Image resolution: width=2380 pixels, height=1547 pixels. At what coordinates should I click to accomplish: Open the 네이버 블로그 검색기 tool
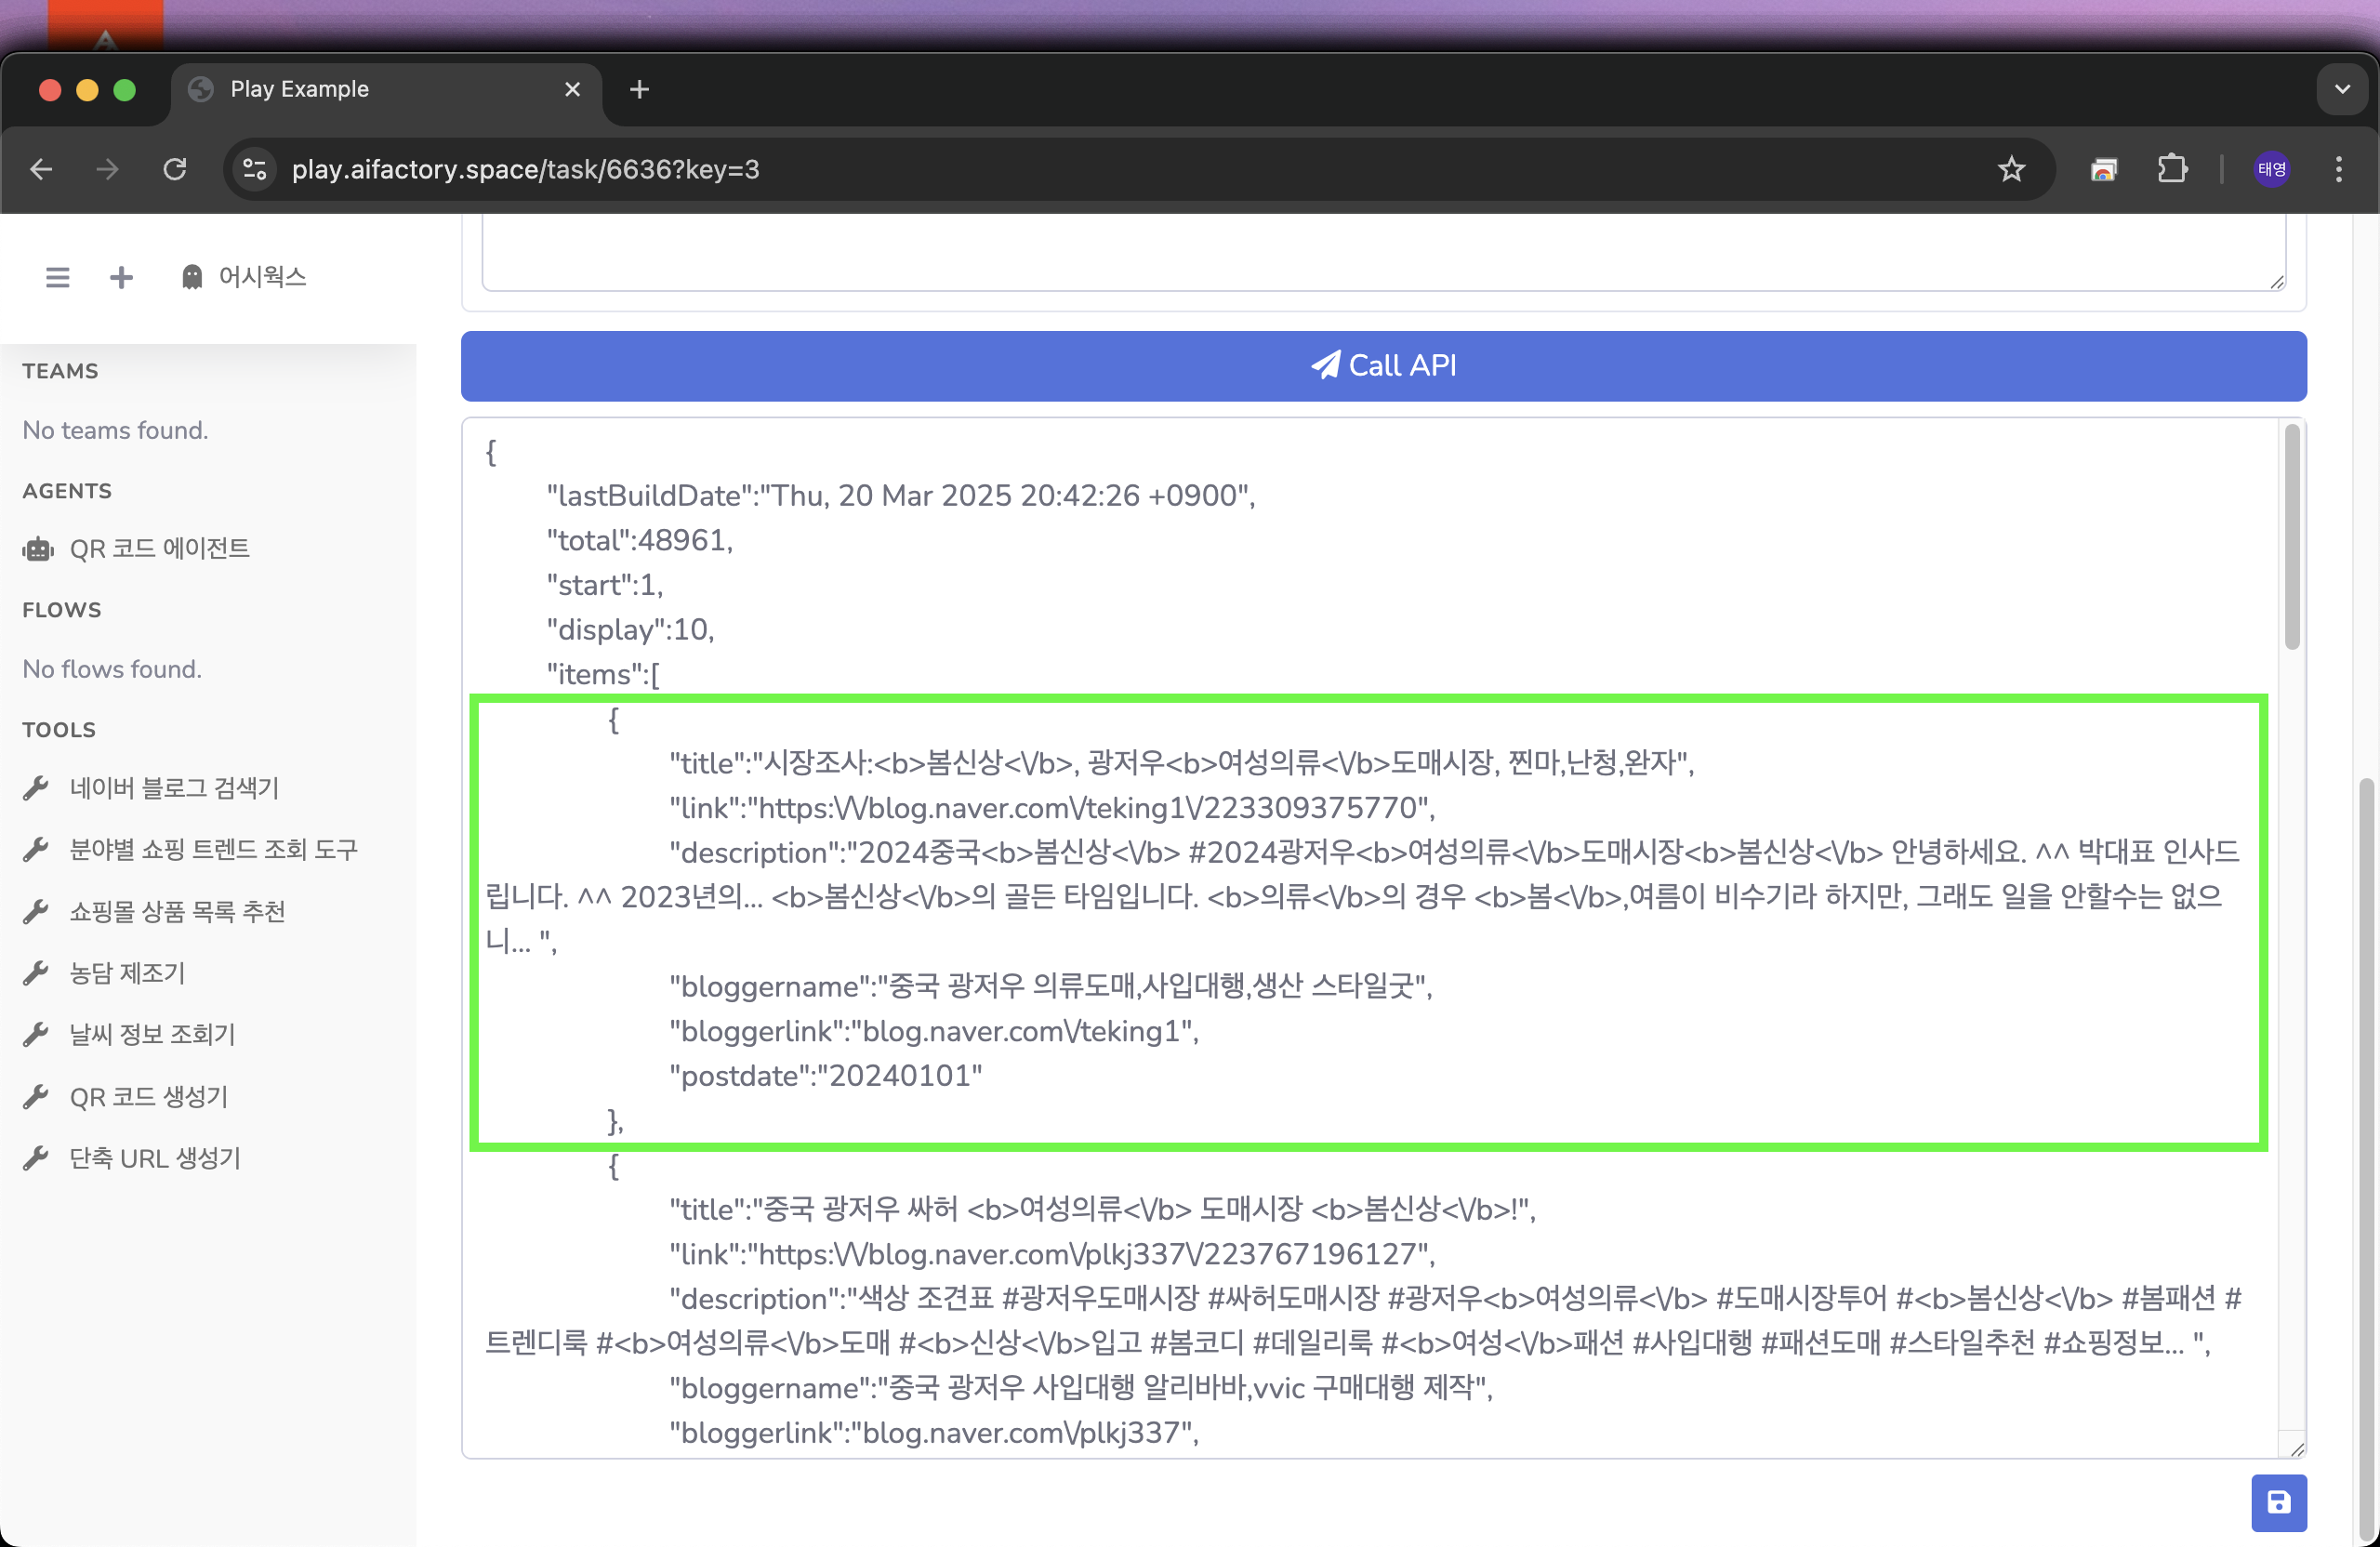click(x=174, y=788)
